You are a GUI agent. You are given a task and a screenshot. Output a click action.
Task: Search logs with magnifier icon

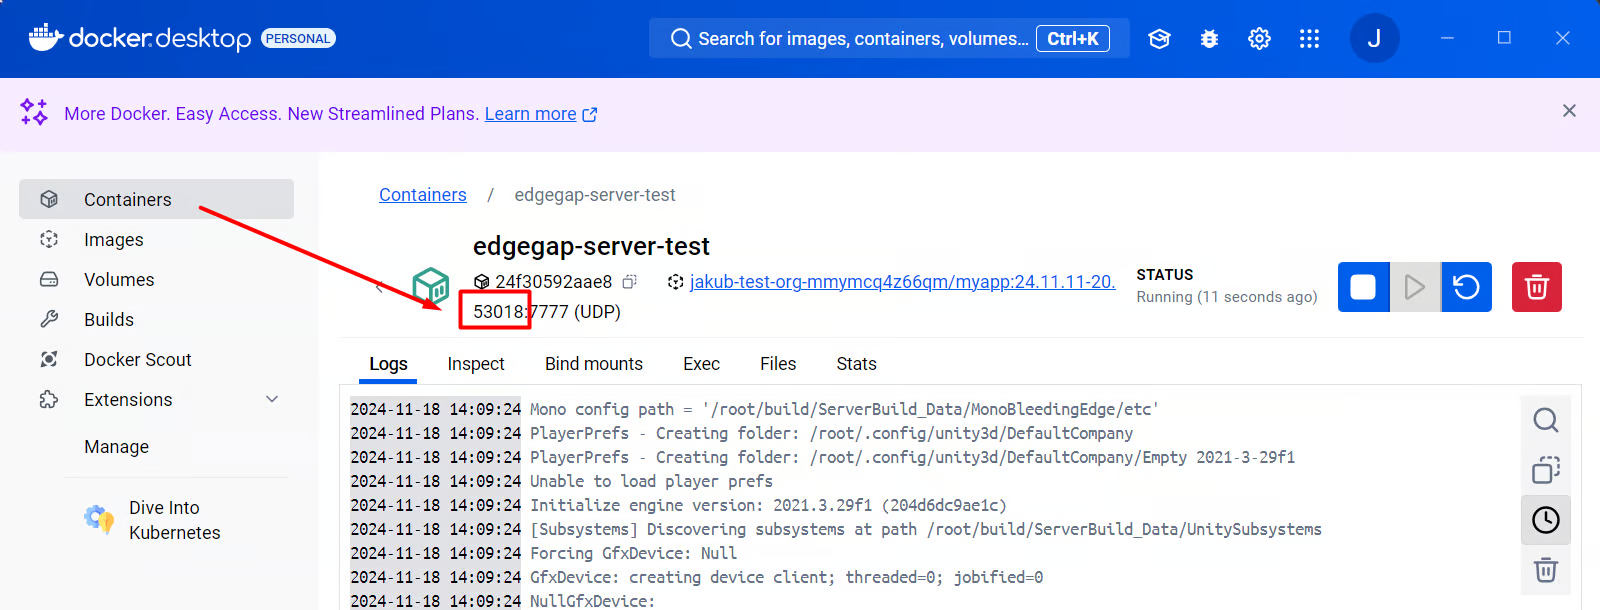1546,420
